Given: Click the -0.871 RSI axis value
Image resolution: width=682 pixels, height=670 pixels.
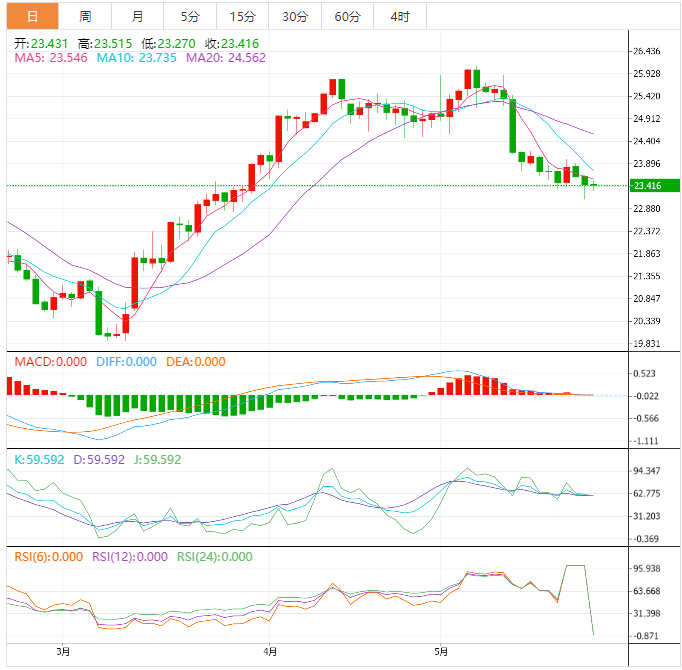Looking at the screenshot, I should click(x=645, y=636).
